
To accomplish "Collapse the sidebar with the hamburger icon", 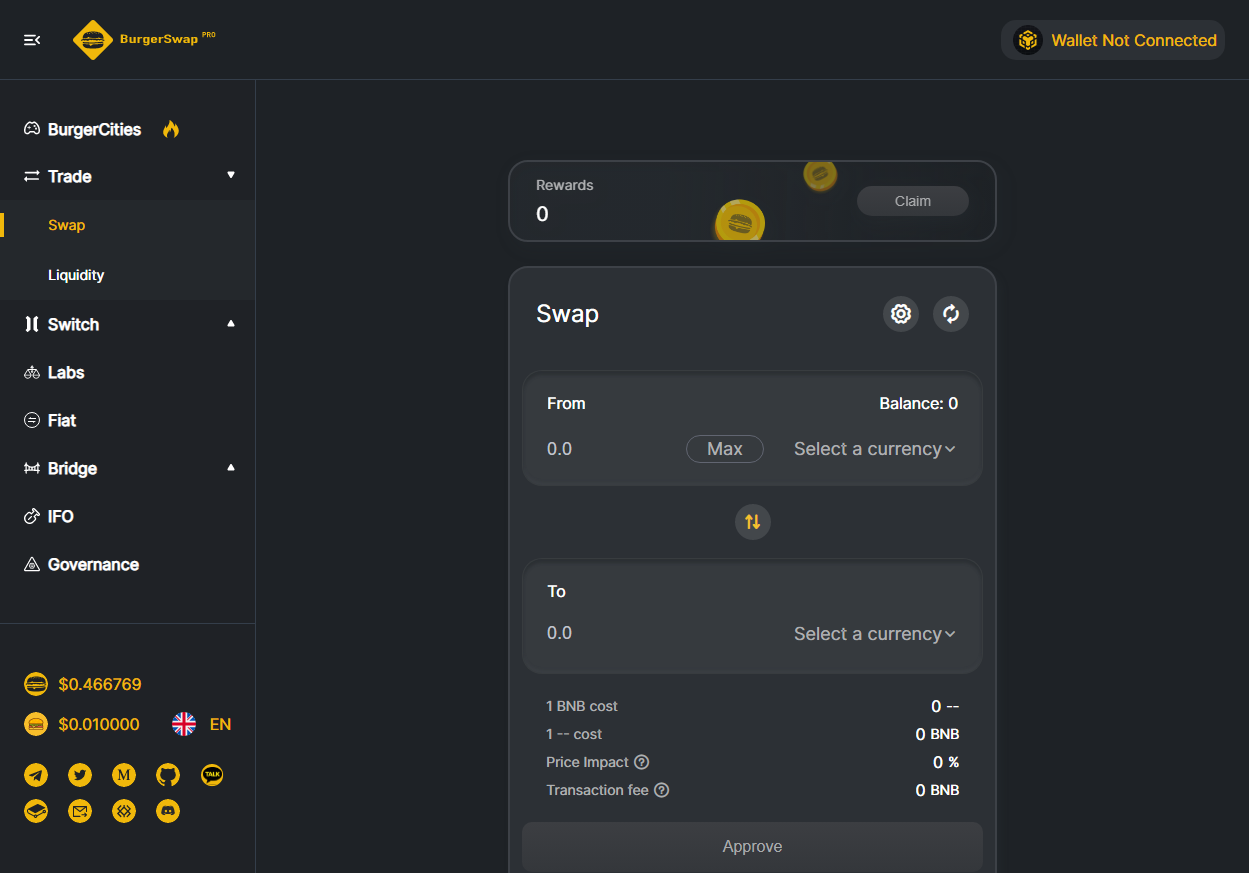I will coord(32,40).
